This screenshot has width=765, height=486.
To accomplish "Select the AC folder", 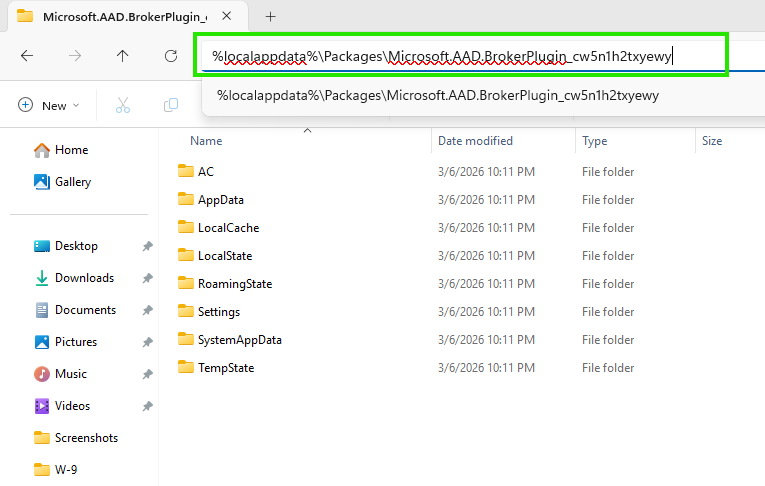I will (205, 172).
